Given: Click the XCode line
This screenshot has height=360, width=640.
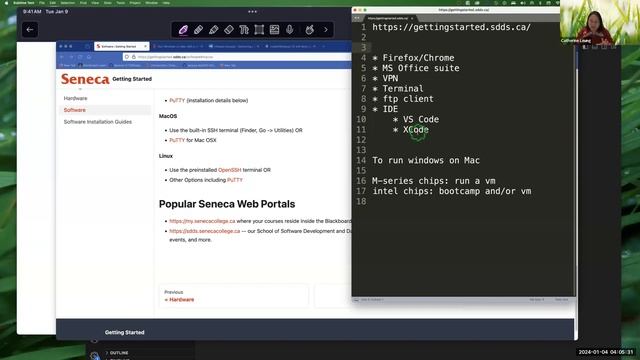Looking at the screenshot, I should pyautogui.click(x=411, y=129).
